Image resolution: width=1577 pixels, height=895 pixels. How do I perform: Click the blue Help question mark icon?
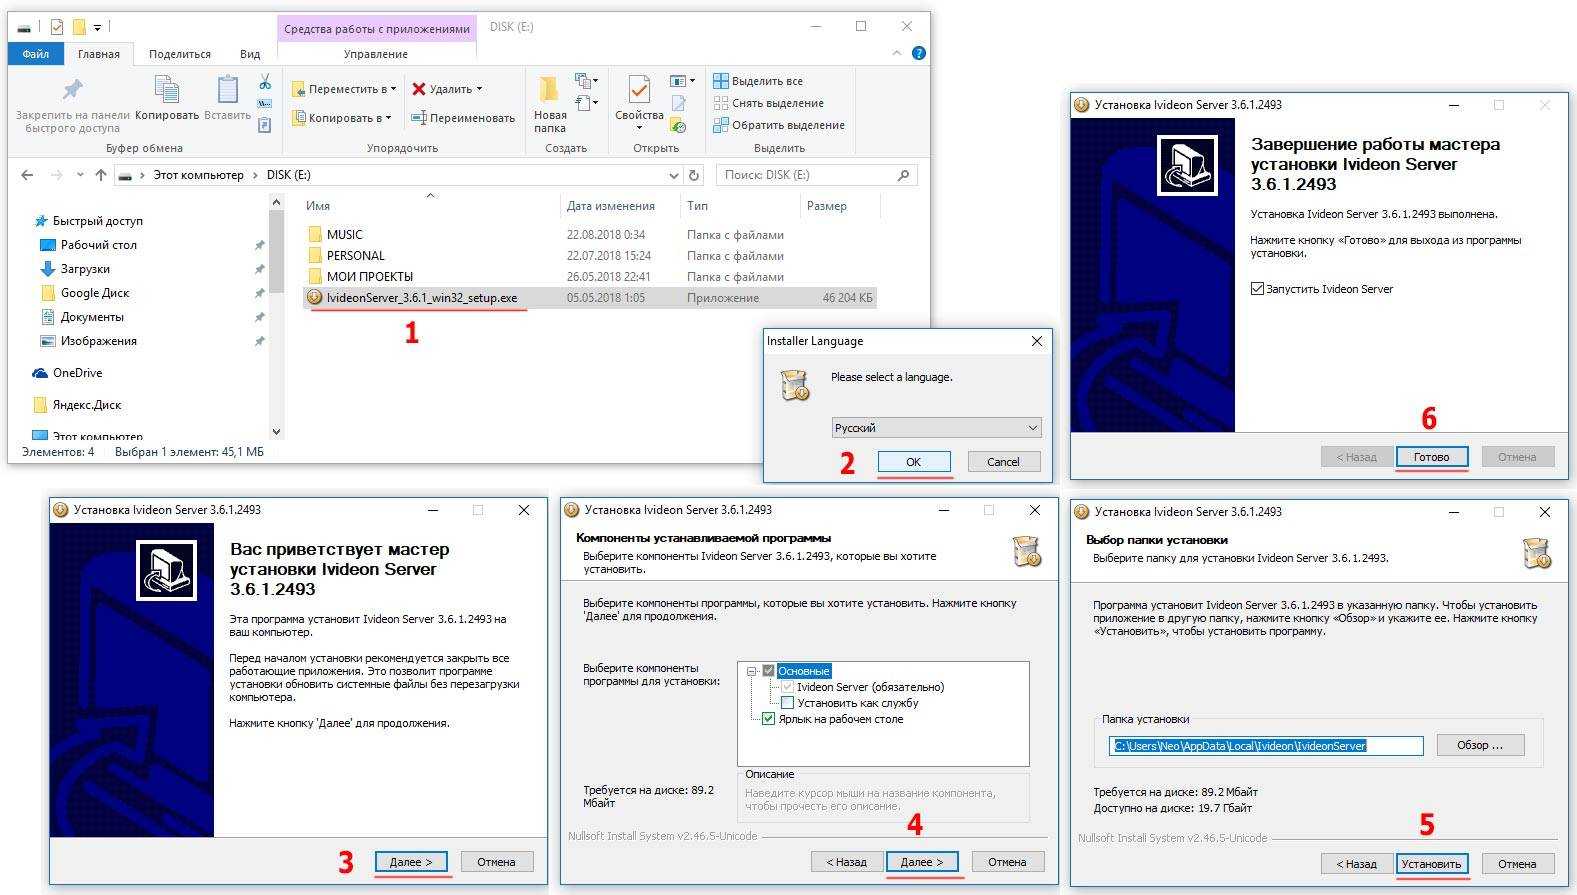click(x=918, y=53)
